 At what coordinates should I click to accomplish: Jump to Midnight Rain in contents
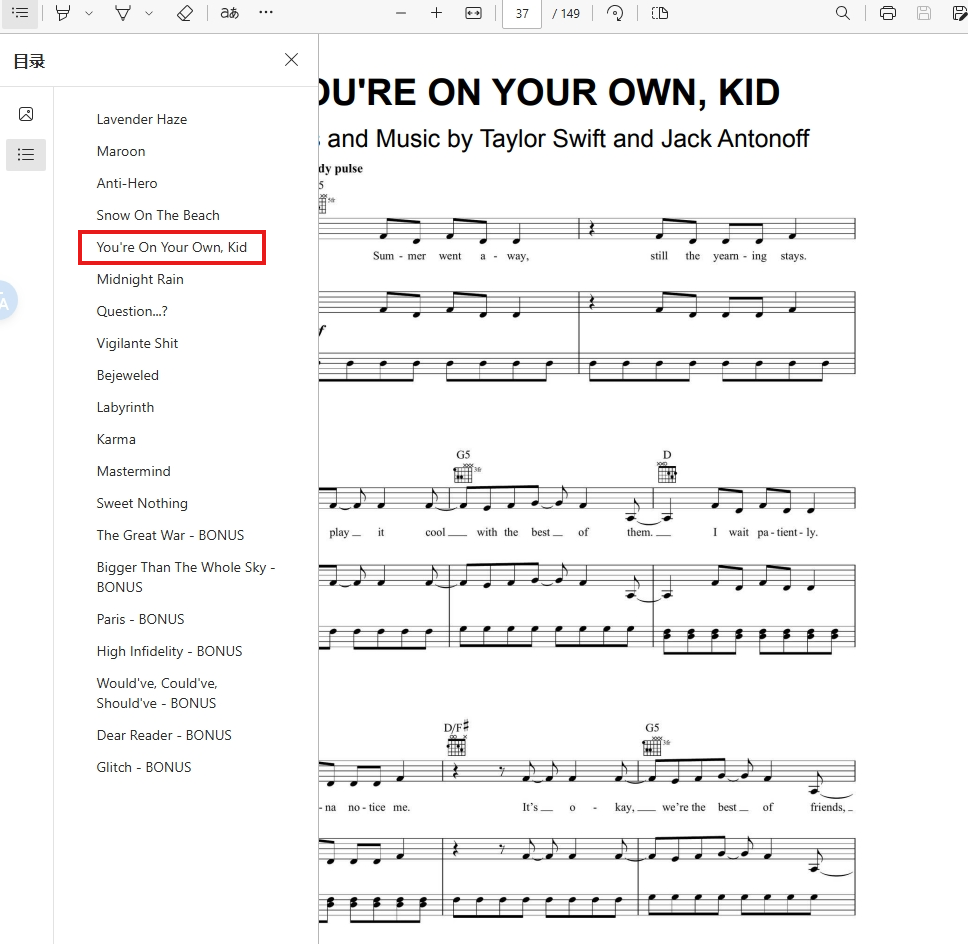pos(140,280)
